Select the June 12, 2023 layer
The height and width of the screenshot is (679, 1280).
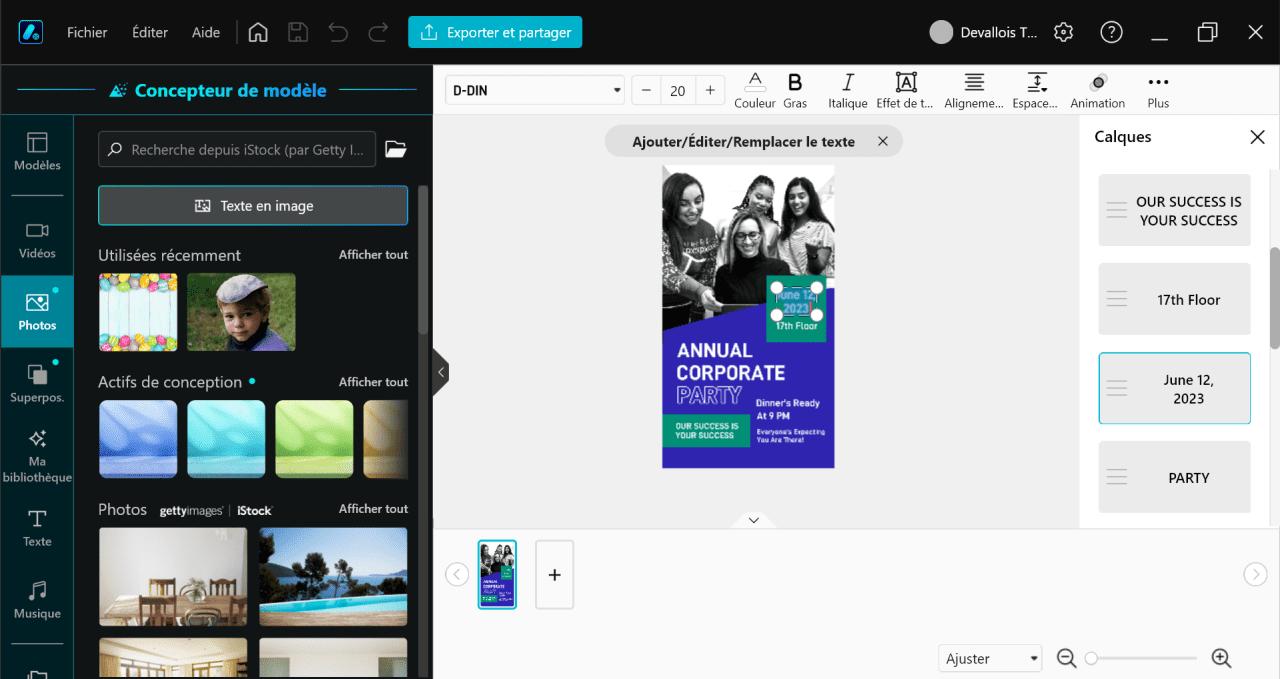tap(1174, 388)
